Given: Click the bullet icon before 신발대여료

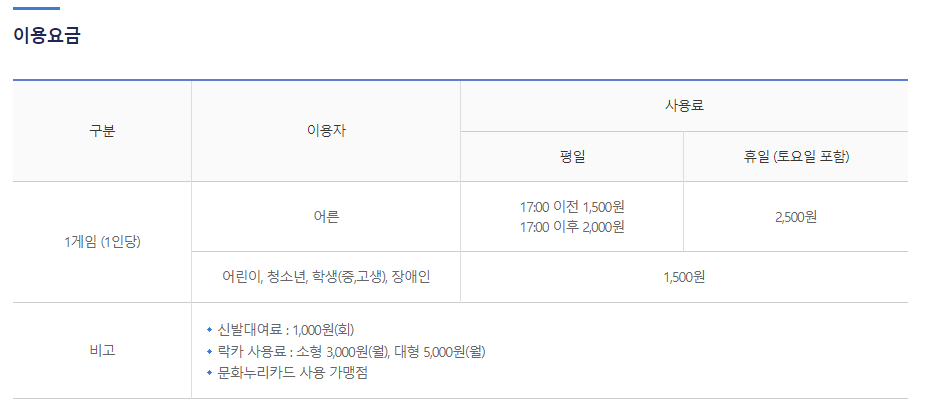Looking at the screenshot, I should coord(209,329).
